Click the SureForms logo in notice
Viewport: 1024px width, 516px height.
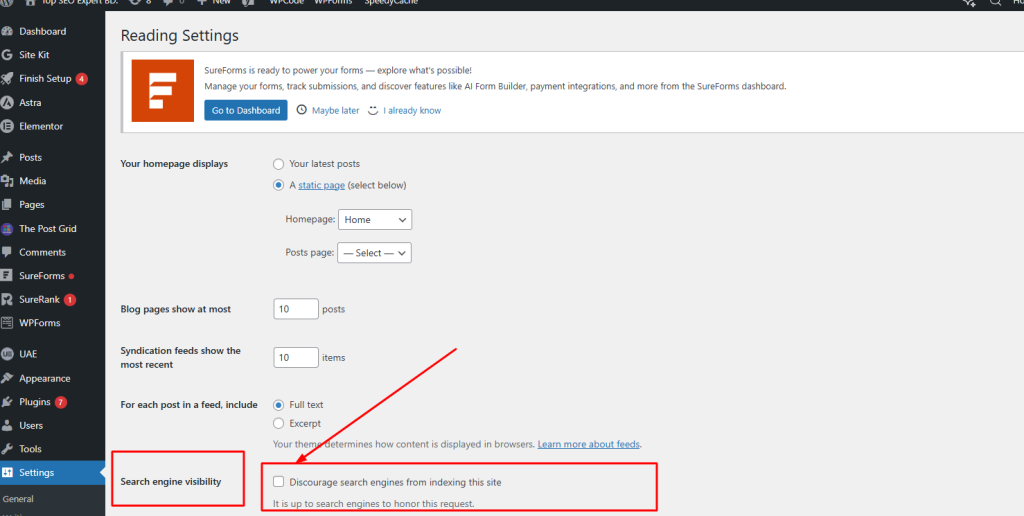(x=161, y=90)
